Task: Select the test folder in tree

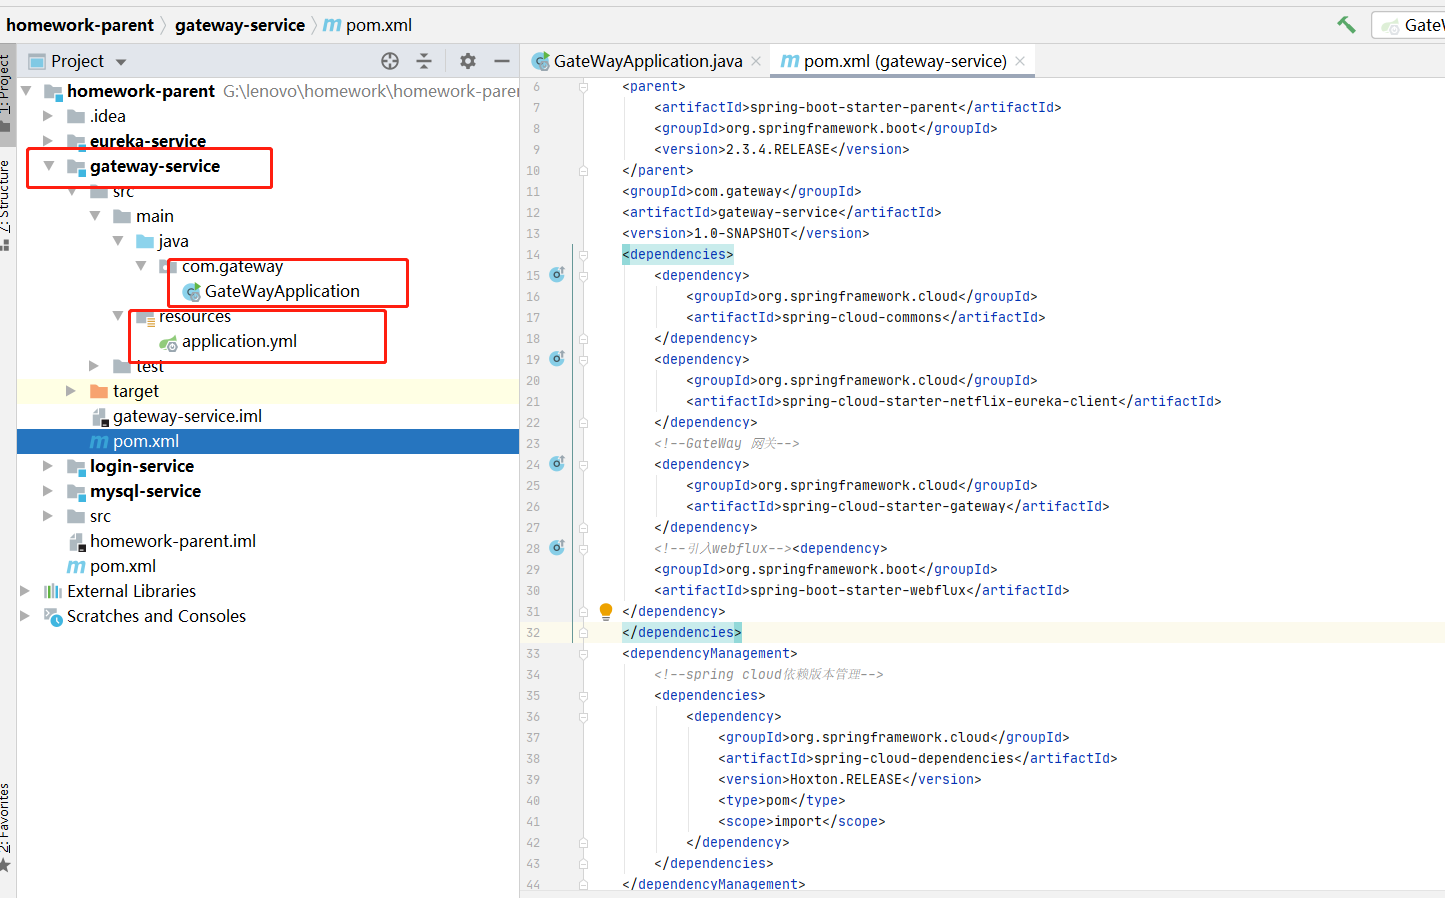Action: (150, 366)
